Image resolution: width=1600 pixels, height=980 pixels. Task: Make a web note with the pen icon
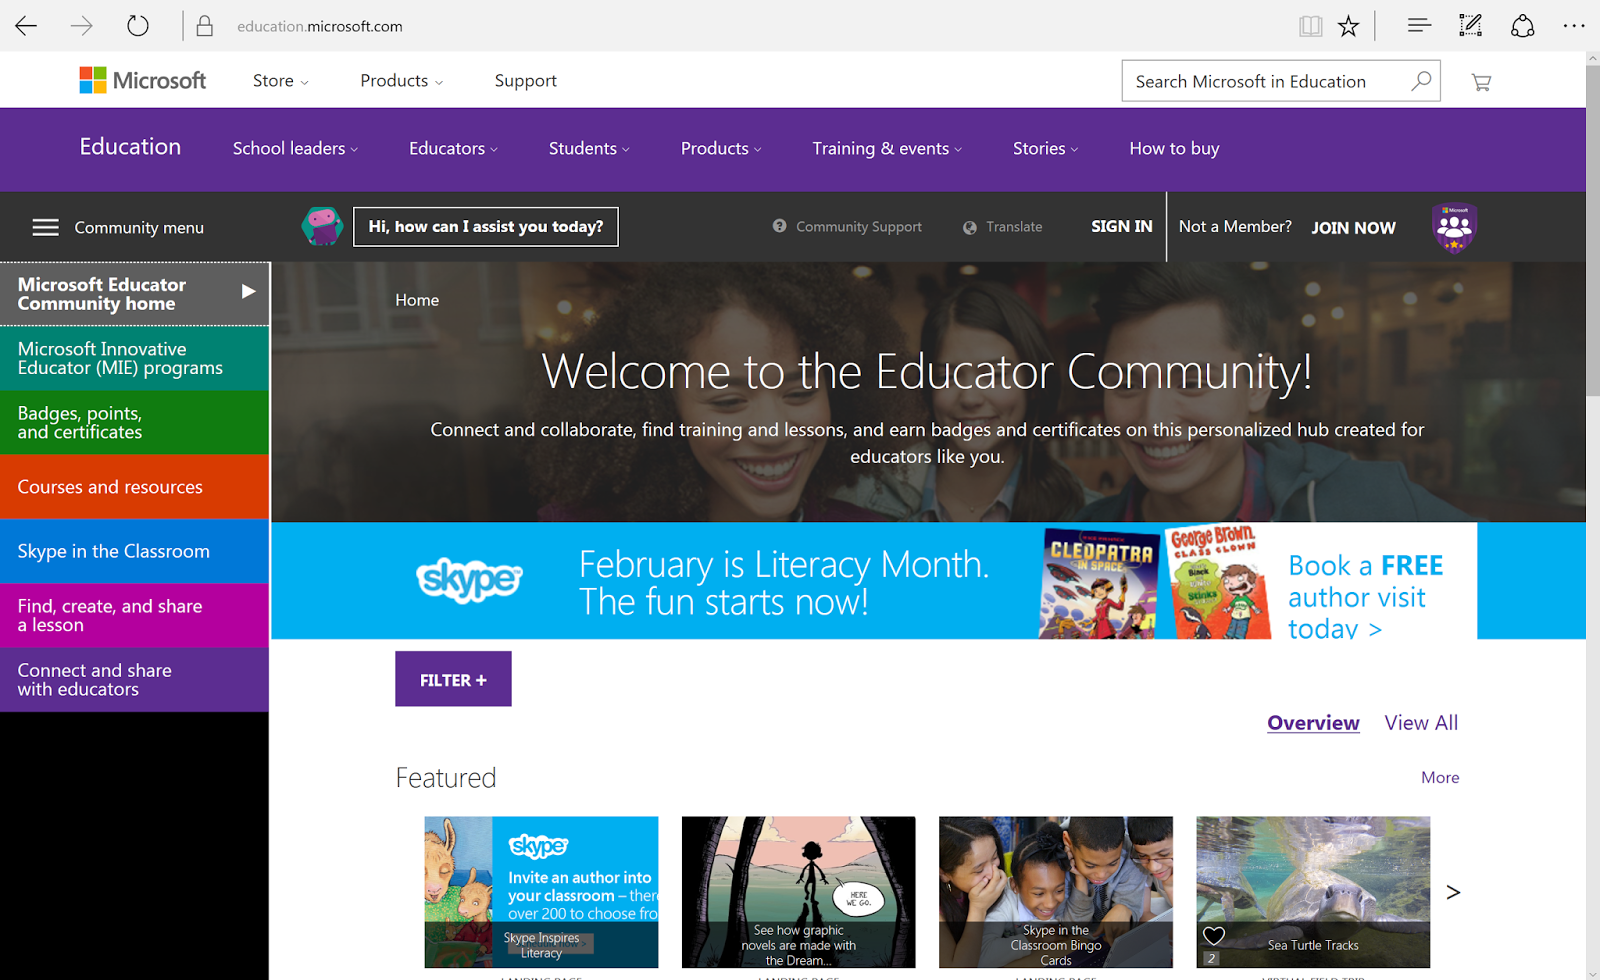click(x=1470, y=26)
